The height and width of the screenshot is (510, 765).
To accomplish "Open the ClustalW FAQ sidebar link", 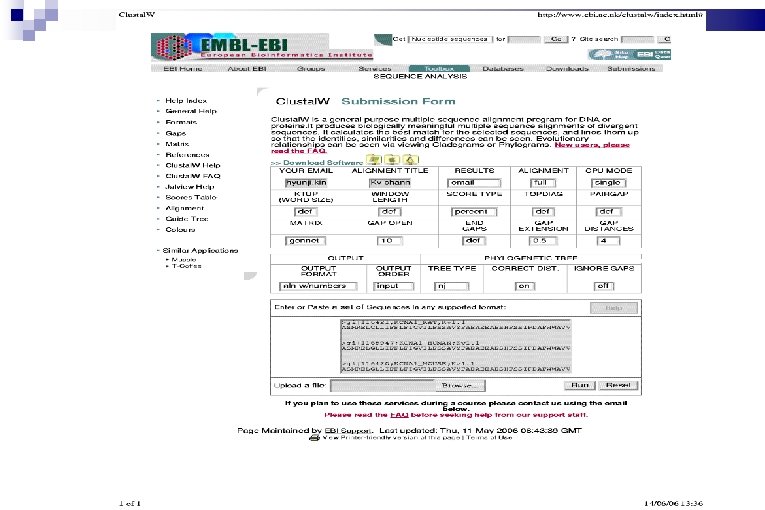I will 193,176.
